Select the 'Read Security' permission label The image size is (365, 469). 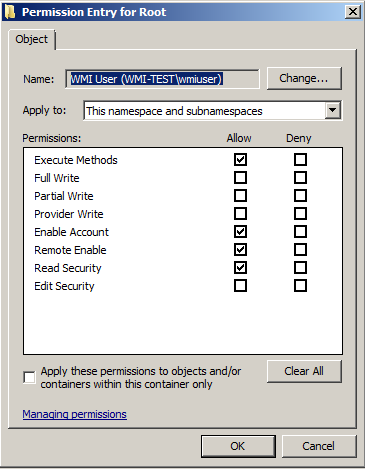click(x=68, y=268)
